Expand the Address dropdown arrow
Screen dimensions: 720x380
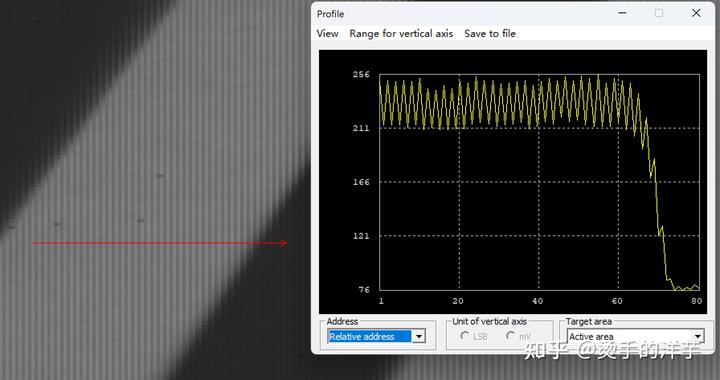(x=418, y=336)
